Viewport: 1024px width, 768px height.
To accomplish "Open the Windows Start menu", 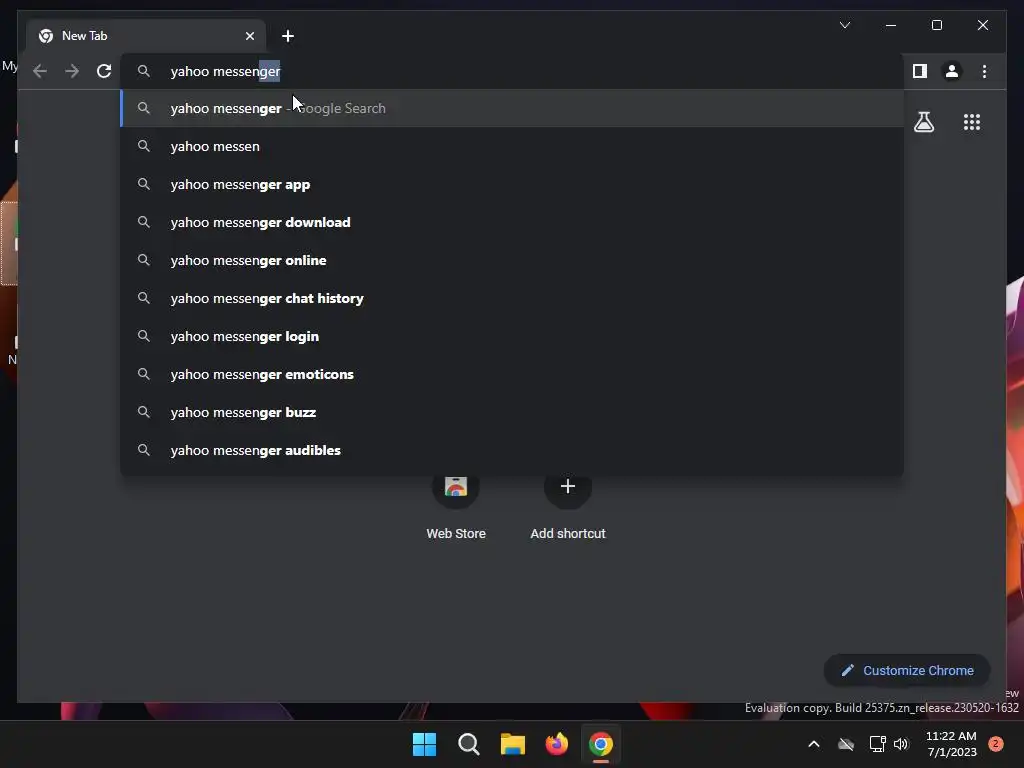I will pyautogui.click(x=424, y=744).
